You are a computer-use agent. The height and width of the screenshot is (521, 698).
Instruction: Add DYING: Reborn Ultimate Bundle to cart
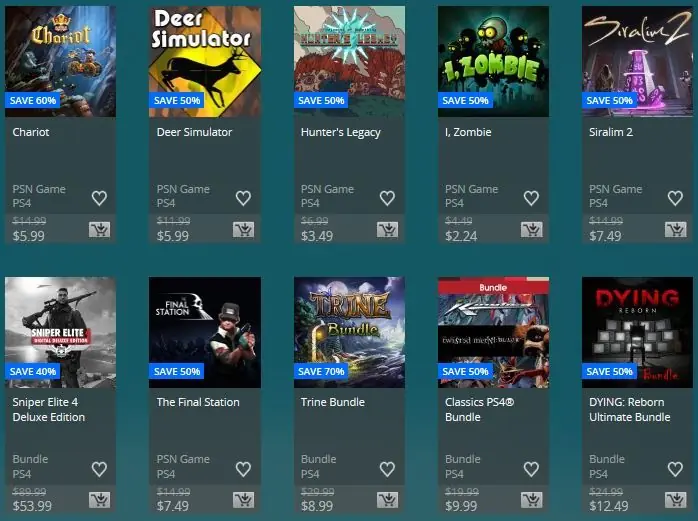[x=676, y=500]
